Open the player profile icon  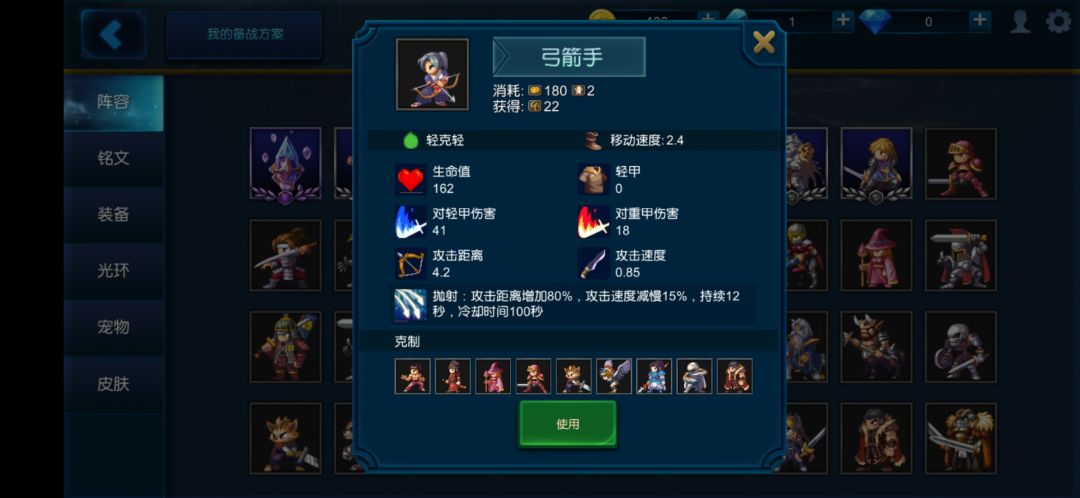tap(1020, 21)
